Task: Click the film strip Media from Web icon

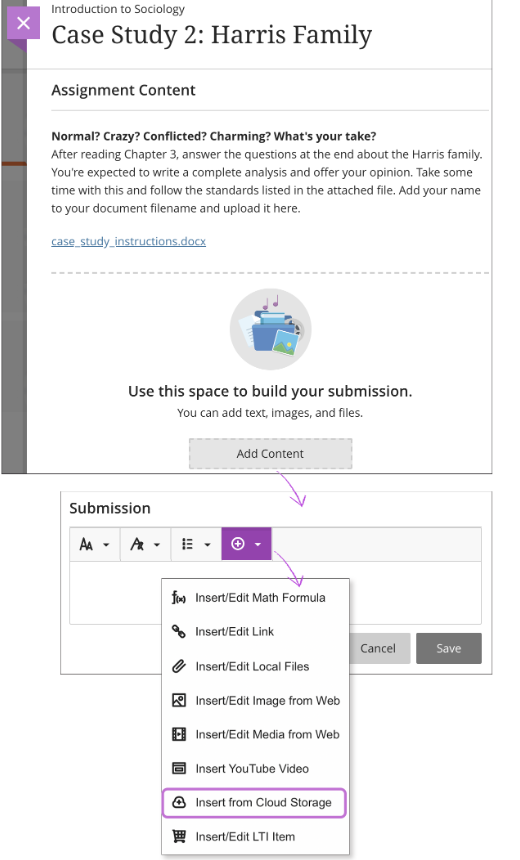Action: 179,734
